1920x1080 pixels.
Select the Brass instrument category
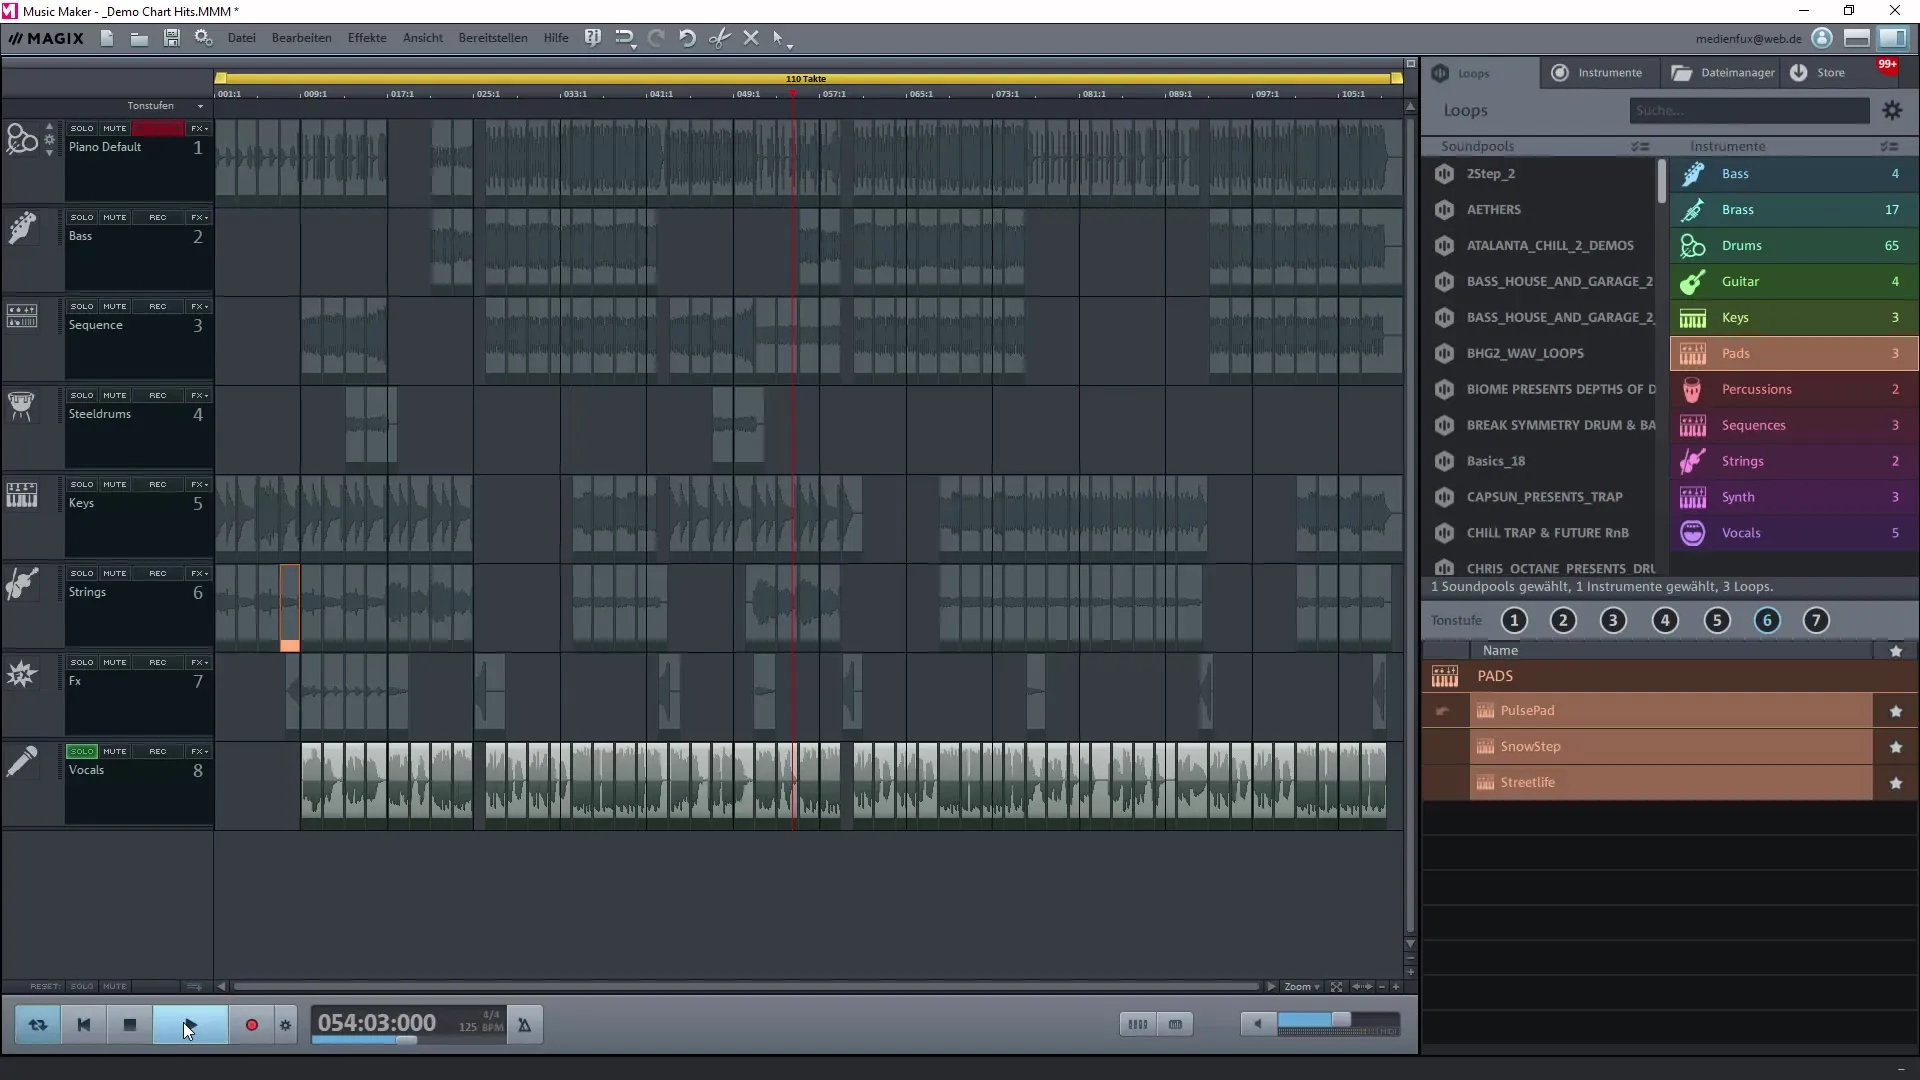[x=1793, y=210]
